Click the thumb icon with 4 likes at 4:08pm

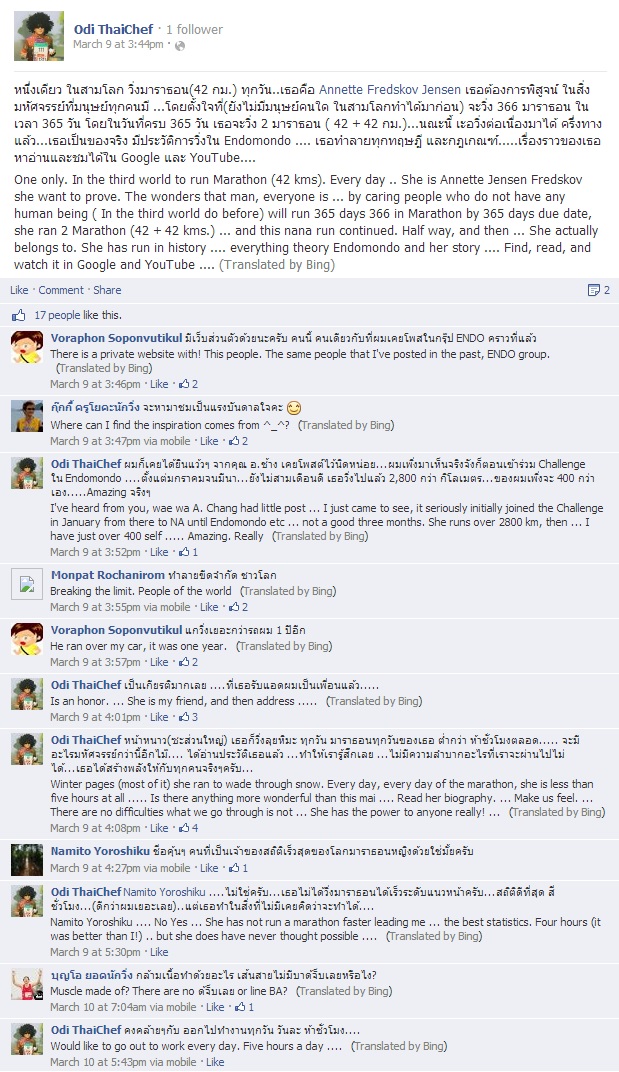click(x=184, y=828)
